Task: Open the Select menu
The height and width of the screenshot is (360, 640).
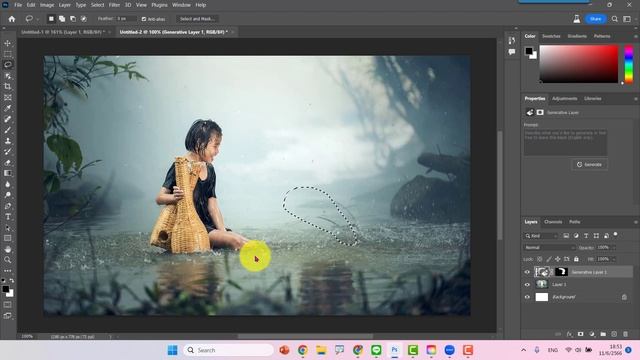Action: pos(97,5)
